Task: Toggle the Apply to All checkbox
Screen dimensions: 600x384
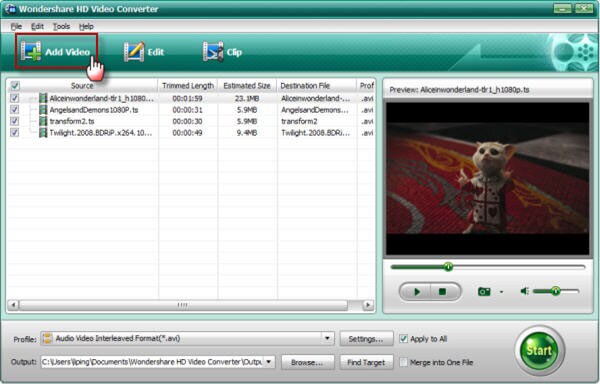Action: point(403,338)
